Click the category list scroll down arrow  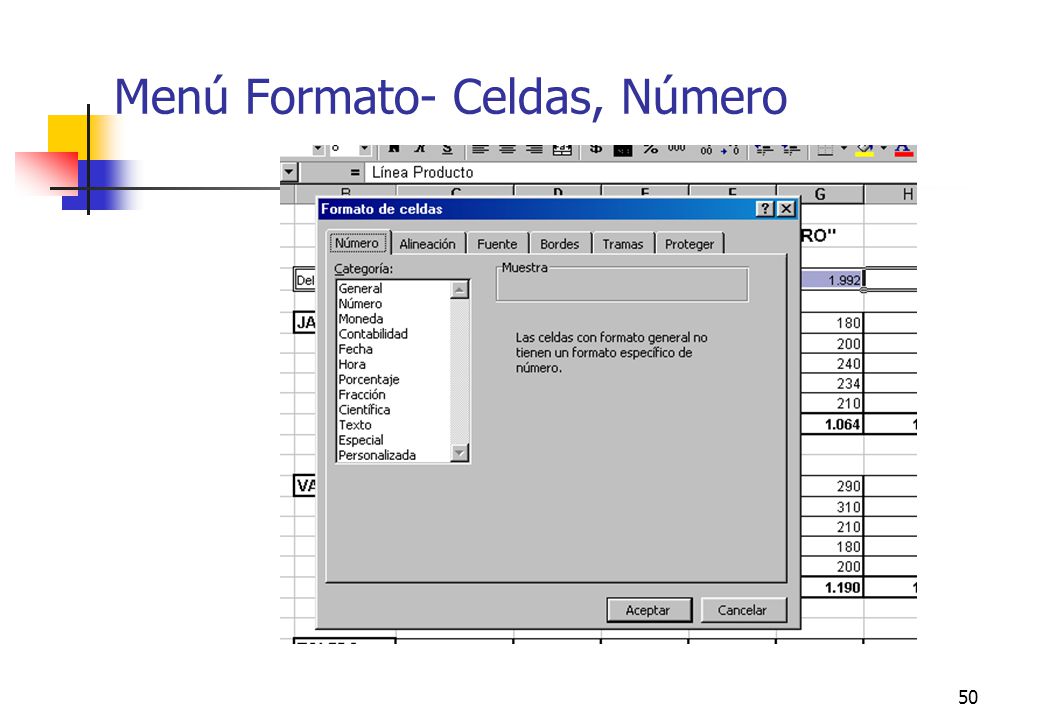[x=460, y=453]
